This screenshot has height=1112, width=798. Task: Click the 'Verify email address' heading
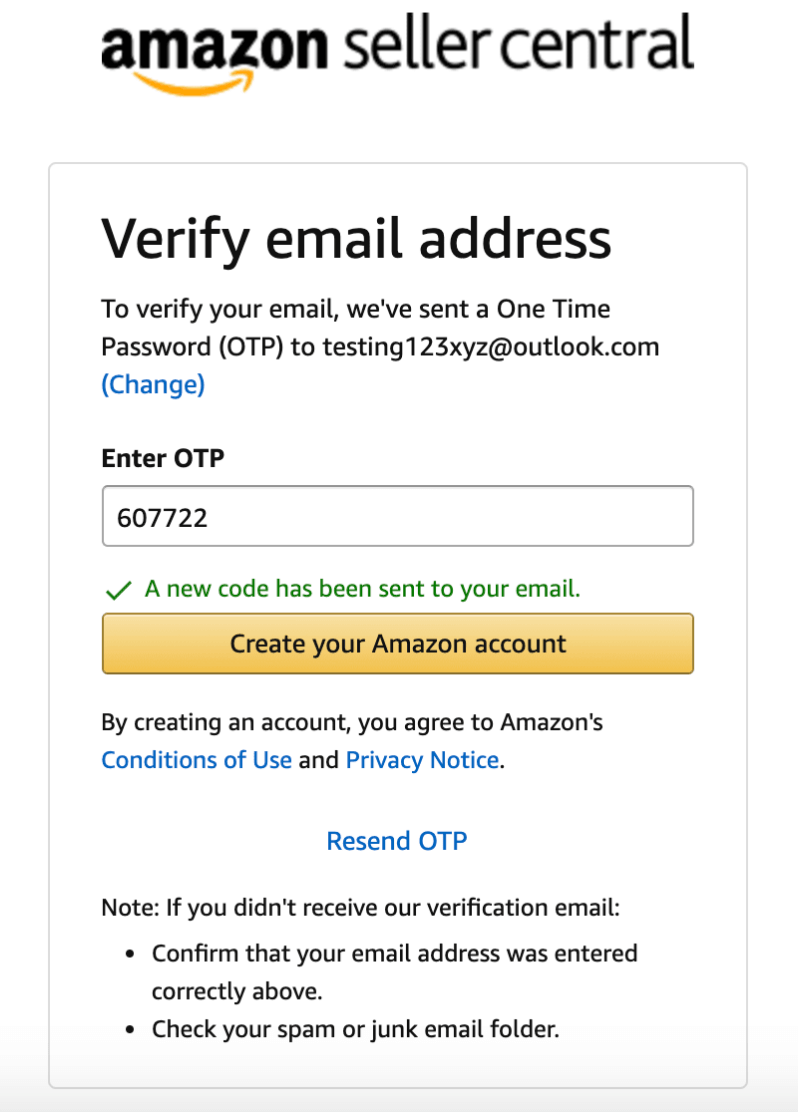tap(356, 239)
